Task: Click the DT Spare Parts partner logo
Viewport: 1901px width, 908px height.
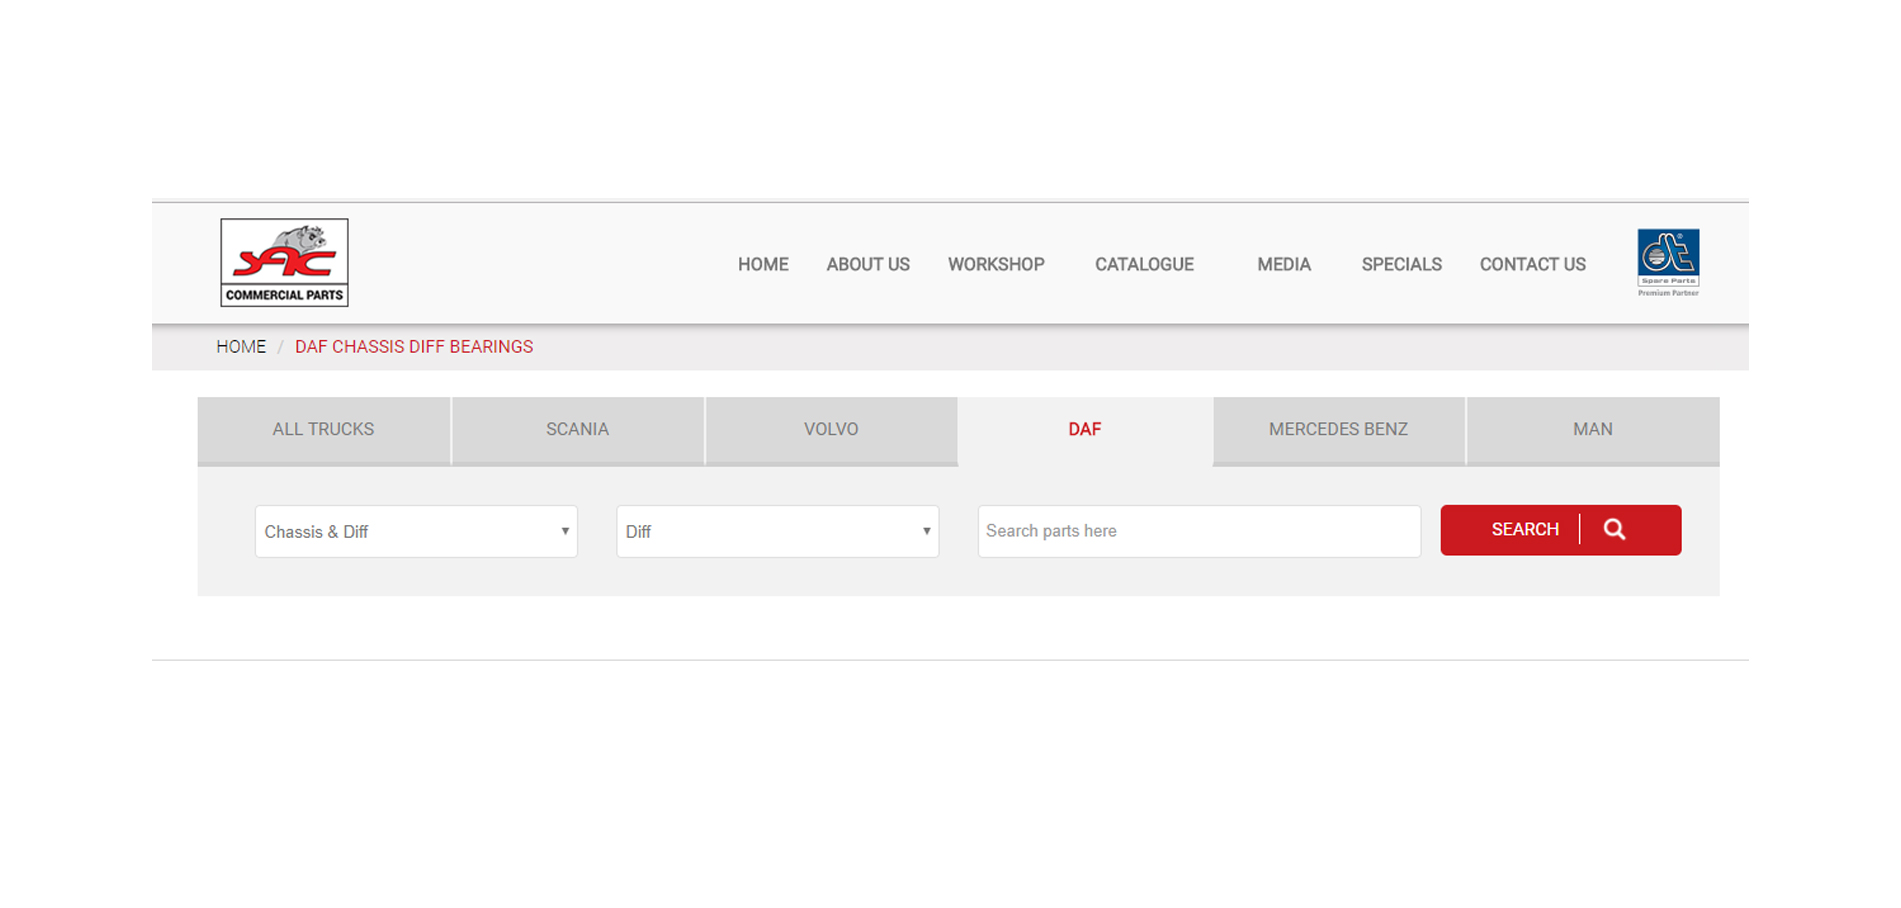Action: [1668, 263]
